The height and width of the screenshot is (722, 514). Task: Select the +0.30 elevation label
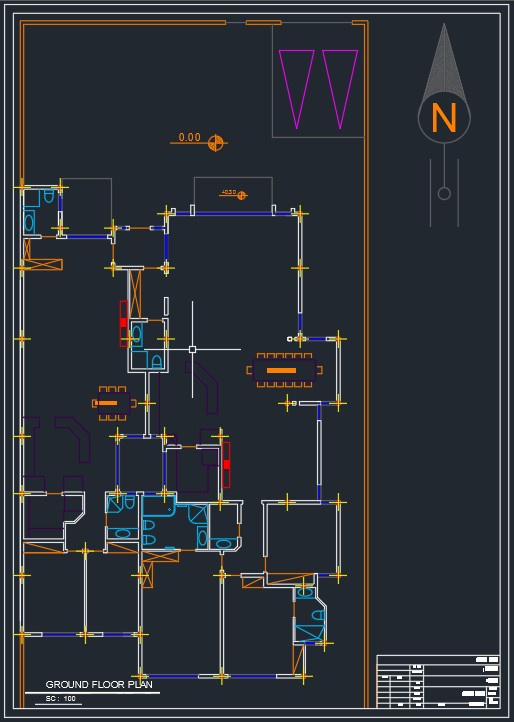point(229,192)
